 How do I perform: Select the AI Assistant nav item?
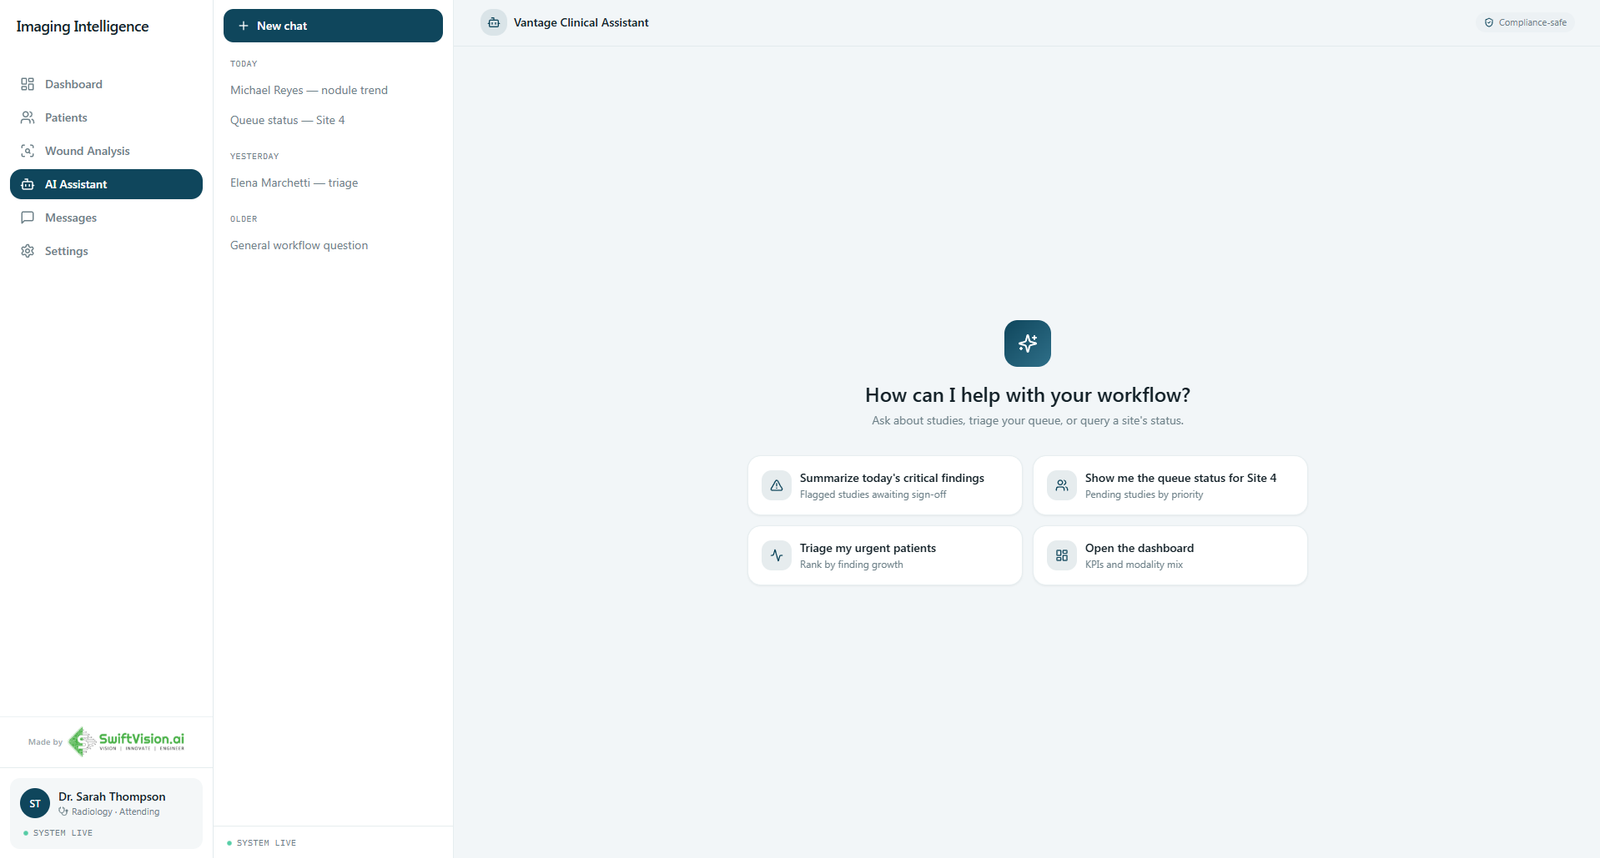pyautogui.click(x=106, y=184)
